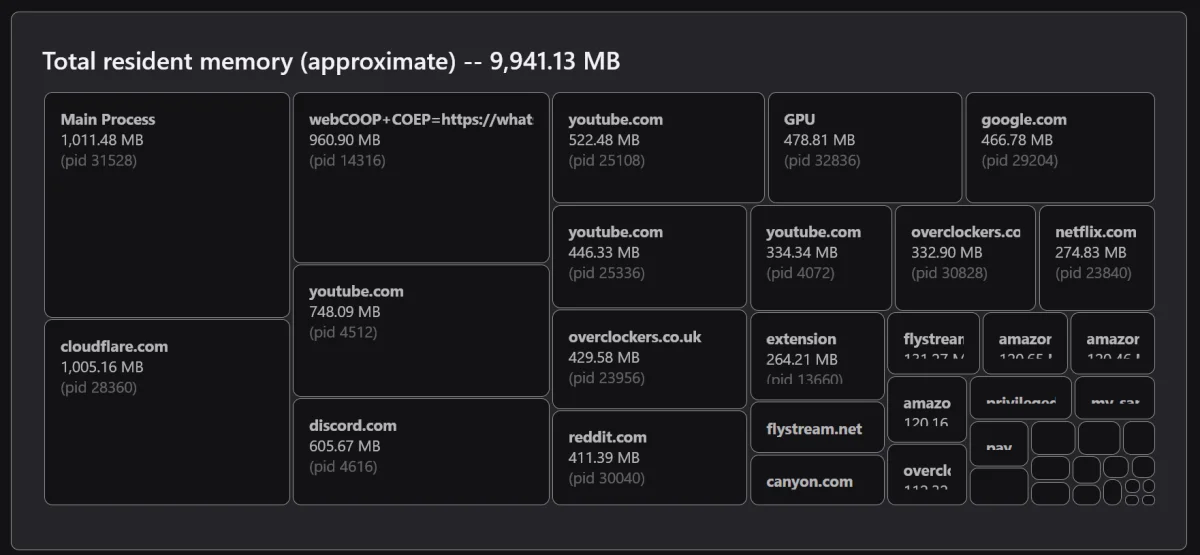Click the "1,011.48 MB" value
The image size is (1200, 555).
tap(101, 140)
